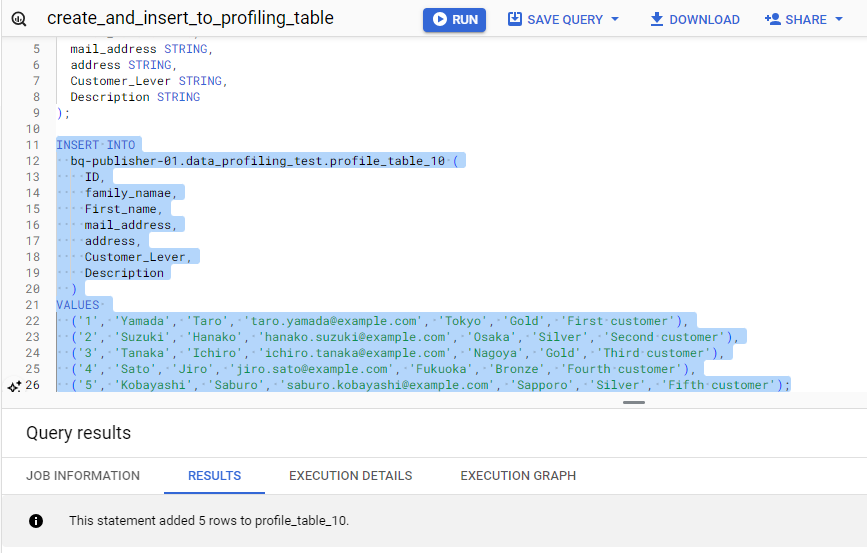The height and width of the screenshot is (553, 867).
Task: Click table name bq-publisher-01.data_profiling_test.profile_table_10
Action: click(258, 161)
